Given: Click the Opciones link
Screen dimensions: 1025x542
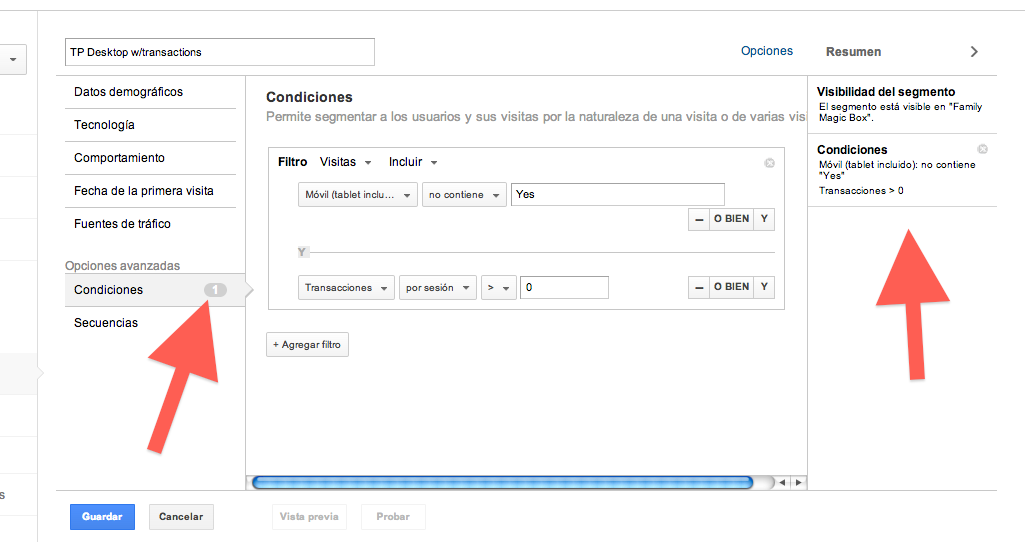Looking at the screenshot, I should 766,51.
